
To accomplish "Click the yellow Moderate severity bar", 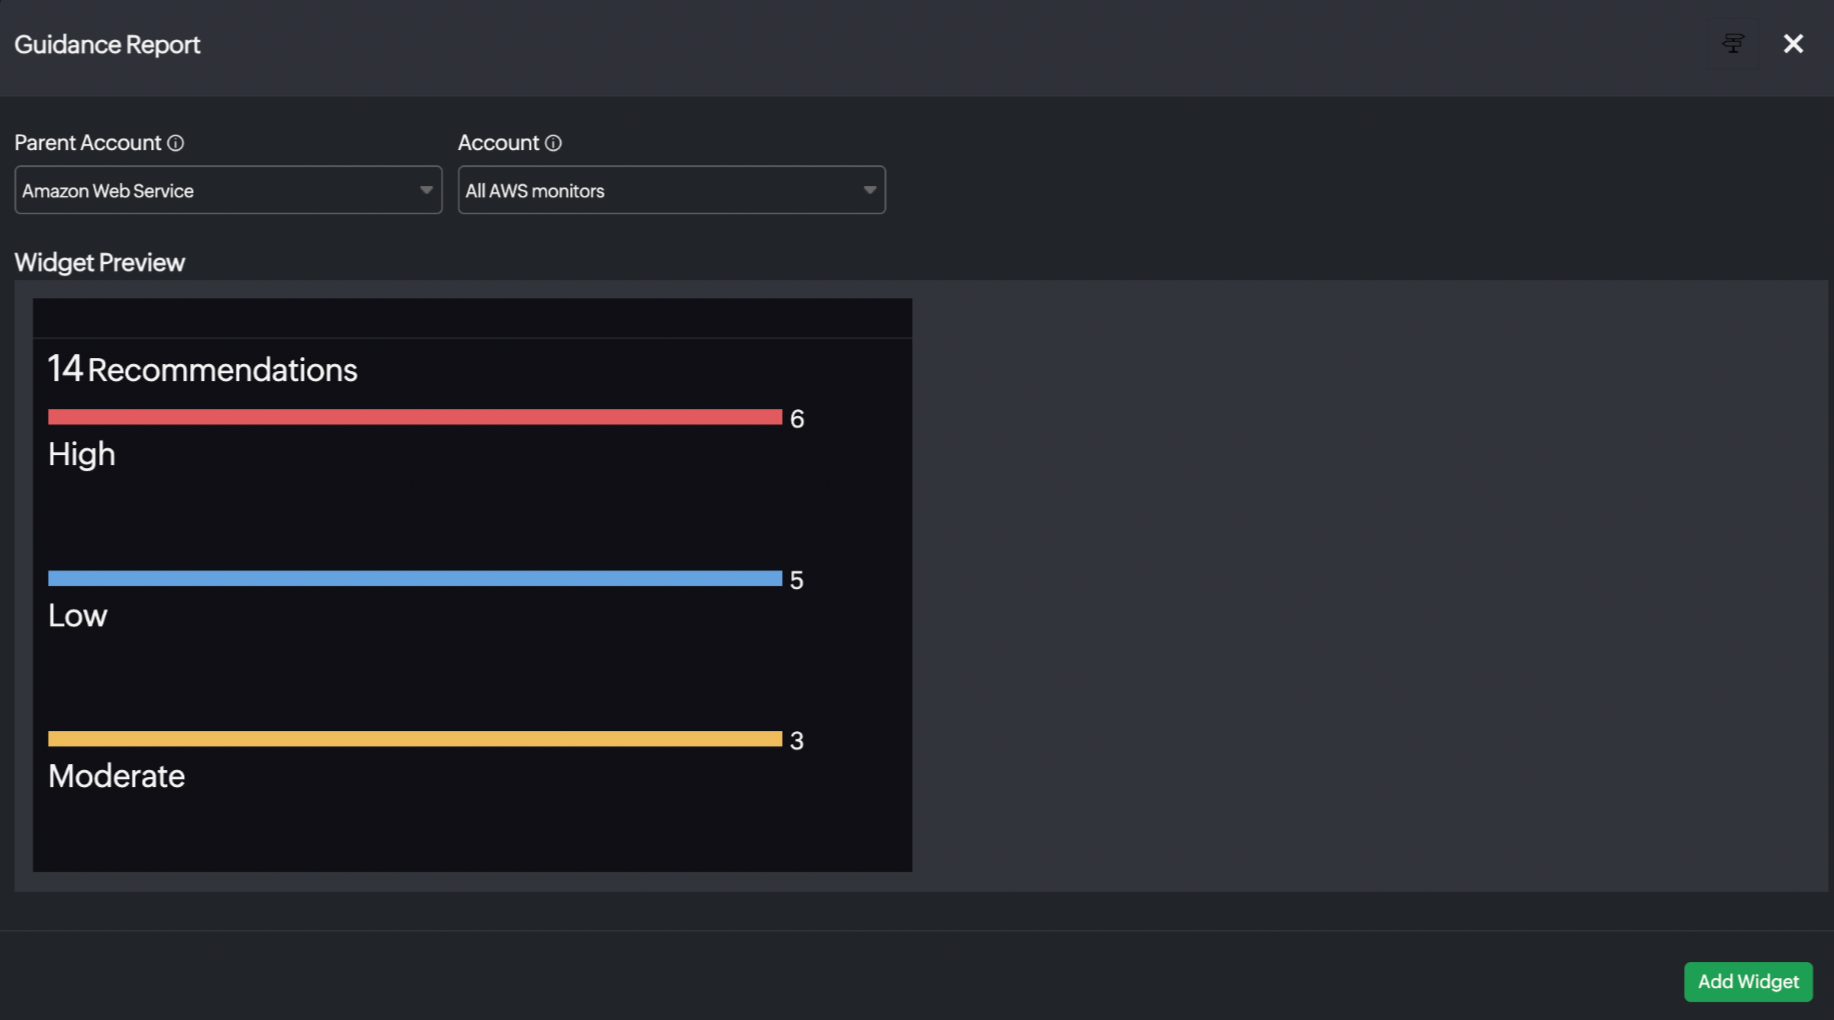I will point(414,739).
